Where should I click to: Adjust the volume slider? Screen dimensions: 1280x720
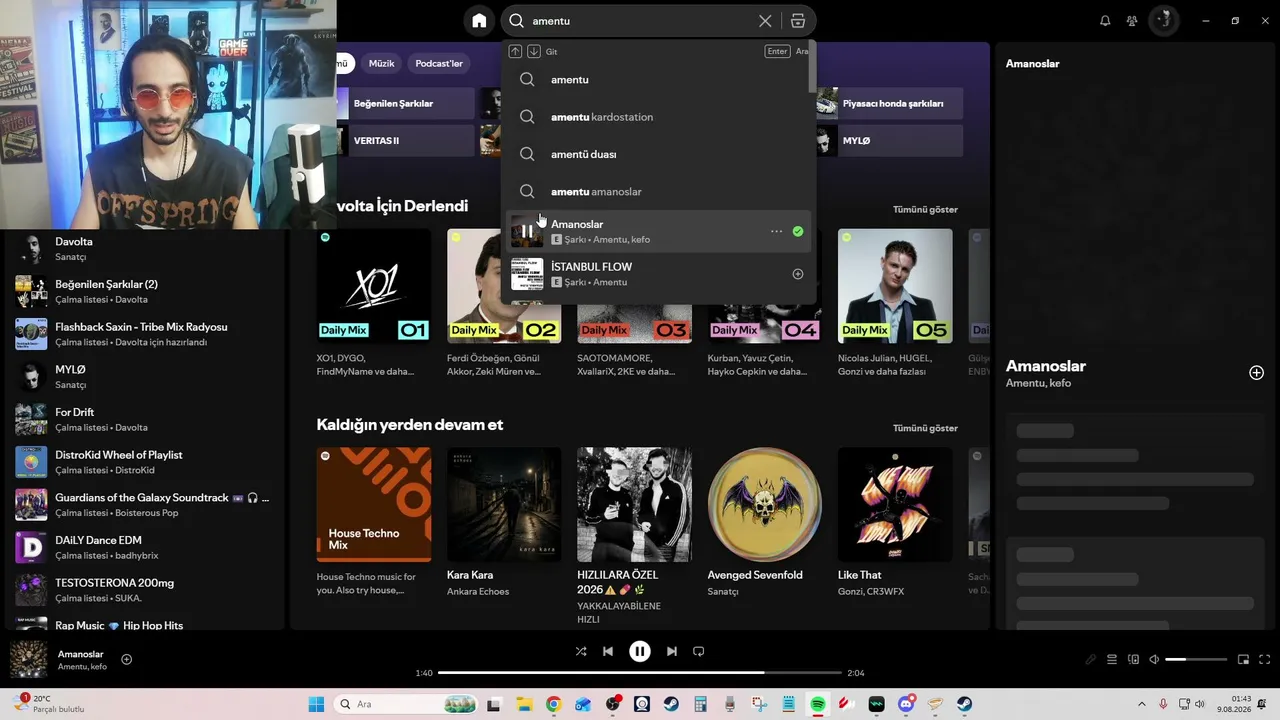[1196, 660]
